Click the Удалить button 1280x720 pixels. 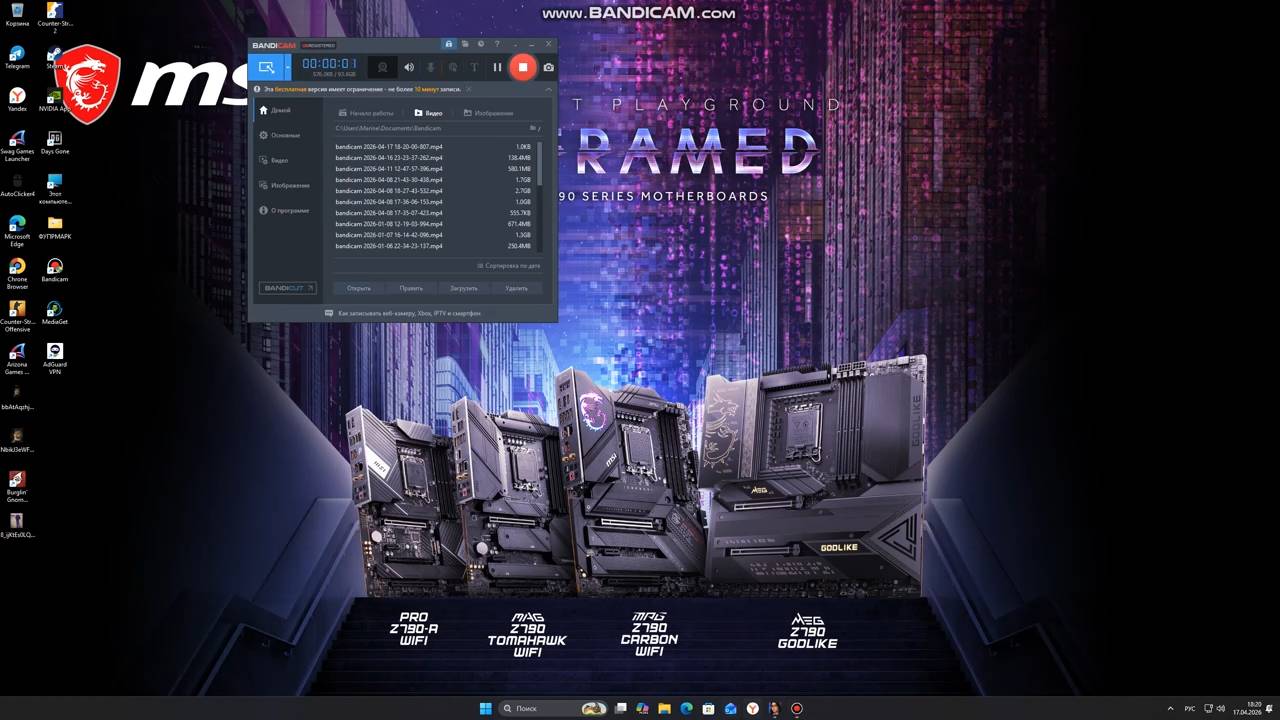click(x=516, y=288)
